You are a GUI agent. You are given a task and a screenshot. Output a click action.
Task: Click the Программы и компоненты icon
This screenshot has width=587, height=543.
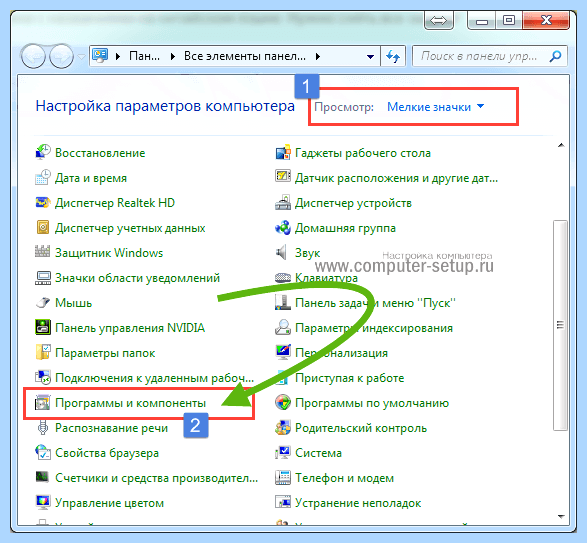[43, 403]
